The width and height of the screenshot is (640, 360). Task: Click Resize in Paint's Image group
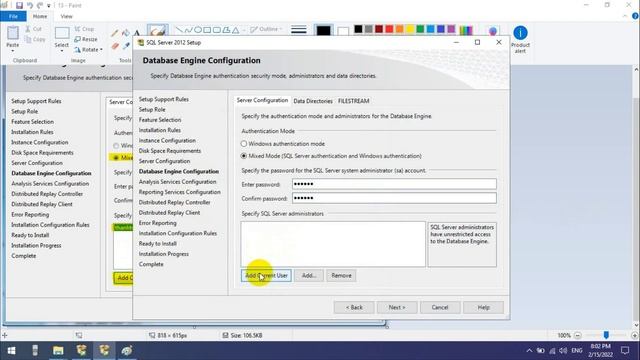tap(86, 39)
